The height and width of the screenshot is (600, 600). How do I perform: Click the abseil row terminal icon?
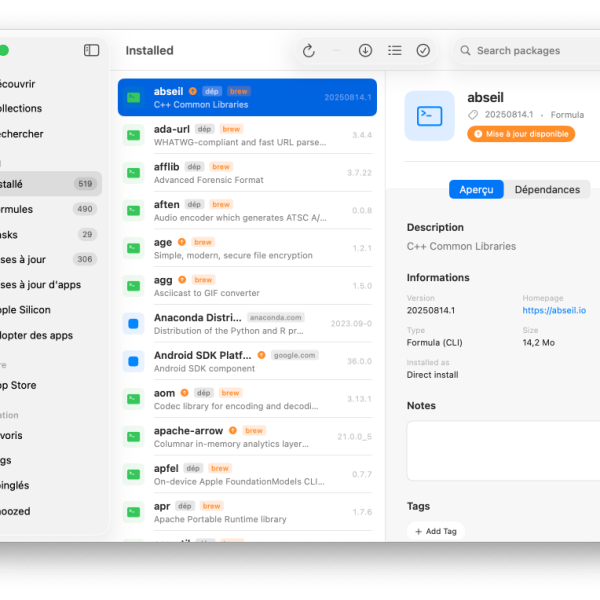coord(134,98)
